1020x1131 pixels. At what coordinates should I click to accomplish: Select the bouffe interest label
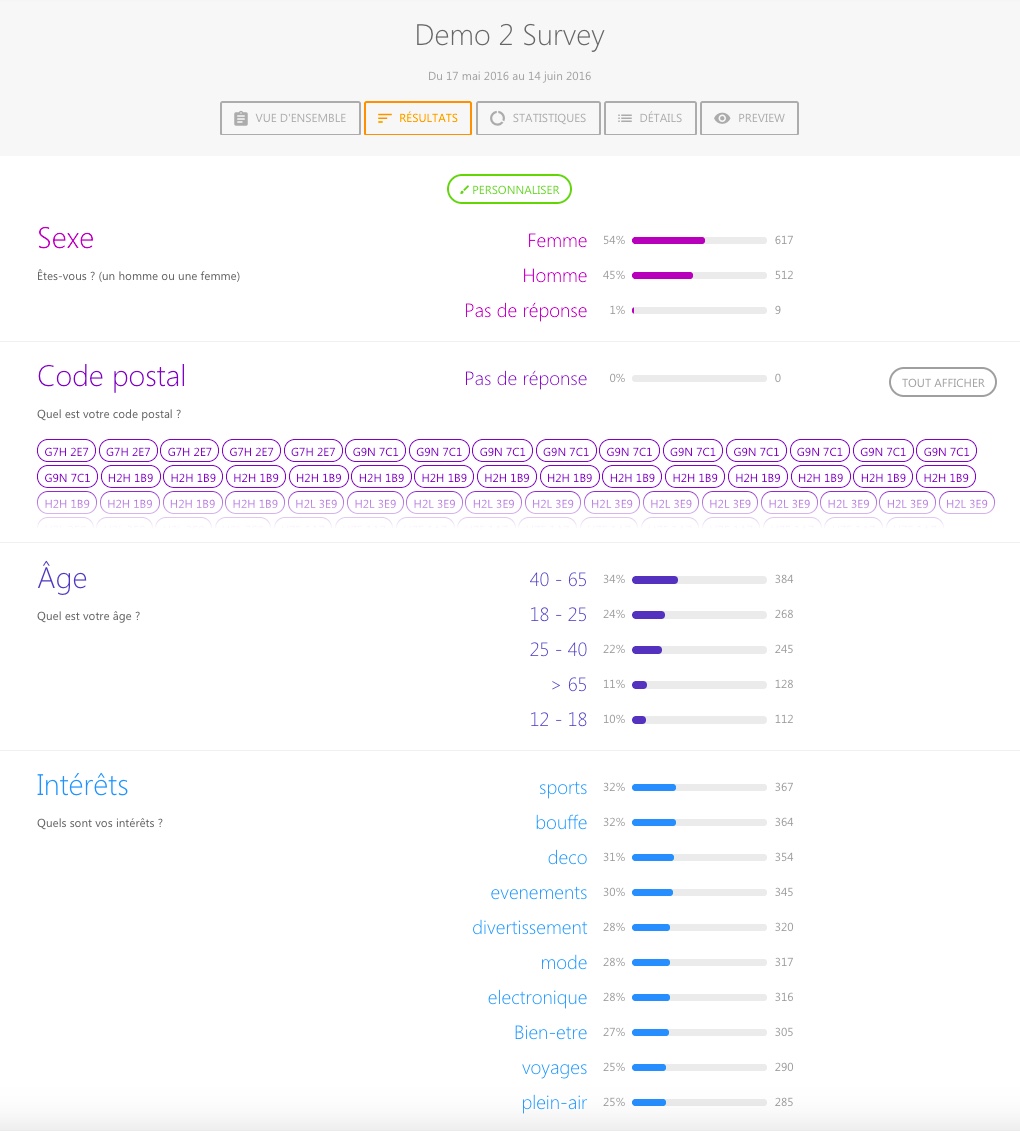[561, 822]
